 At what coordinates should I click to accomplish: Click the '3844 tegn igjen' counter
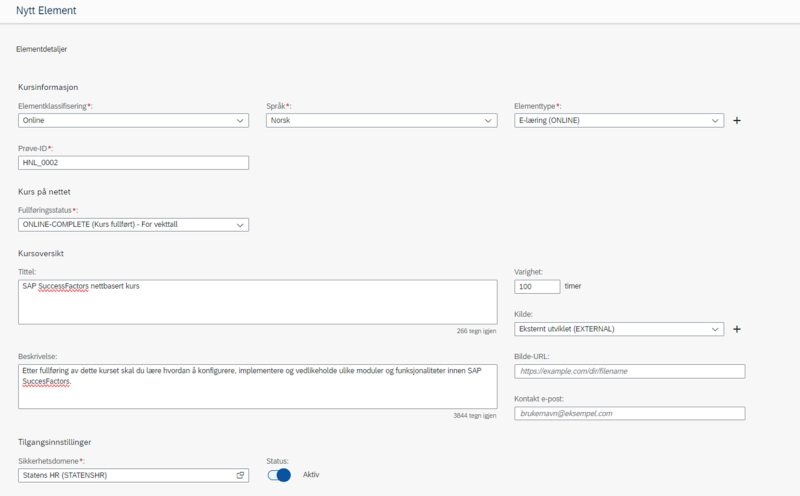click(x=474, y=416)
